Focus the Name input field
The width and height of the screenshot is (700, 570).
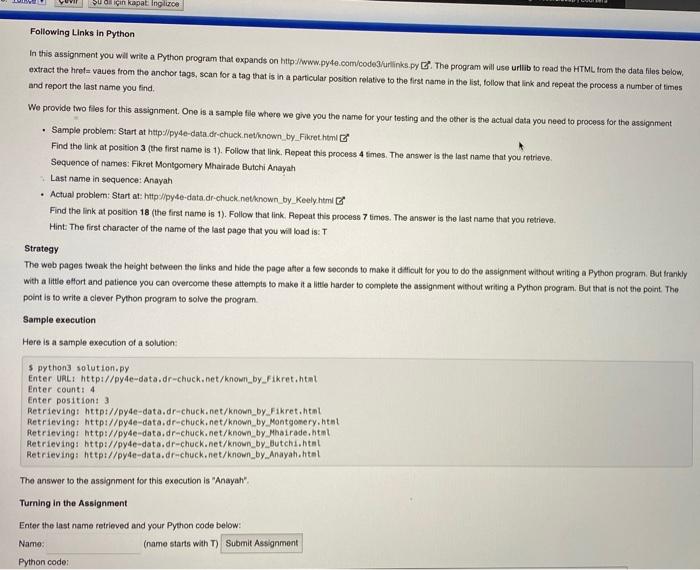94,545
